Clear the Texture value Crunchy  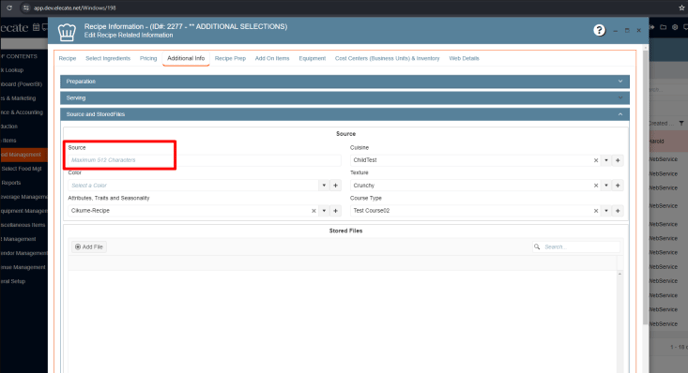[x=596, y=186]
